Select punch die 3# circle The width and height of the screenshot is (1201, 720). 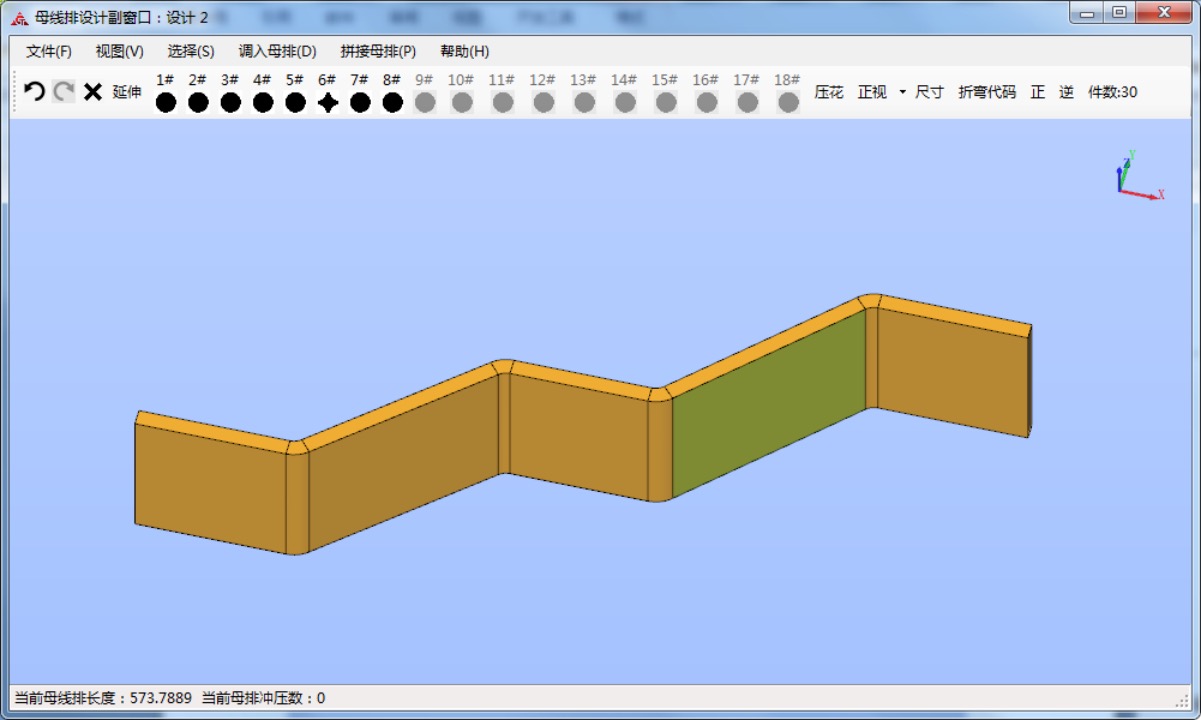click(x=231, y=101)
